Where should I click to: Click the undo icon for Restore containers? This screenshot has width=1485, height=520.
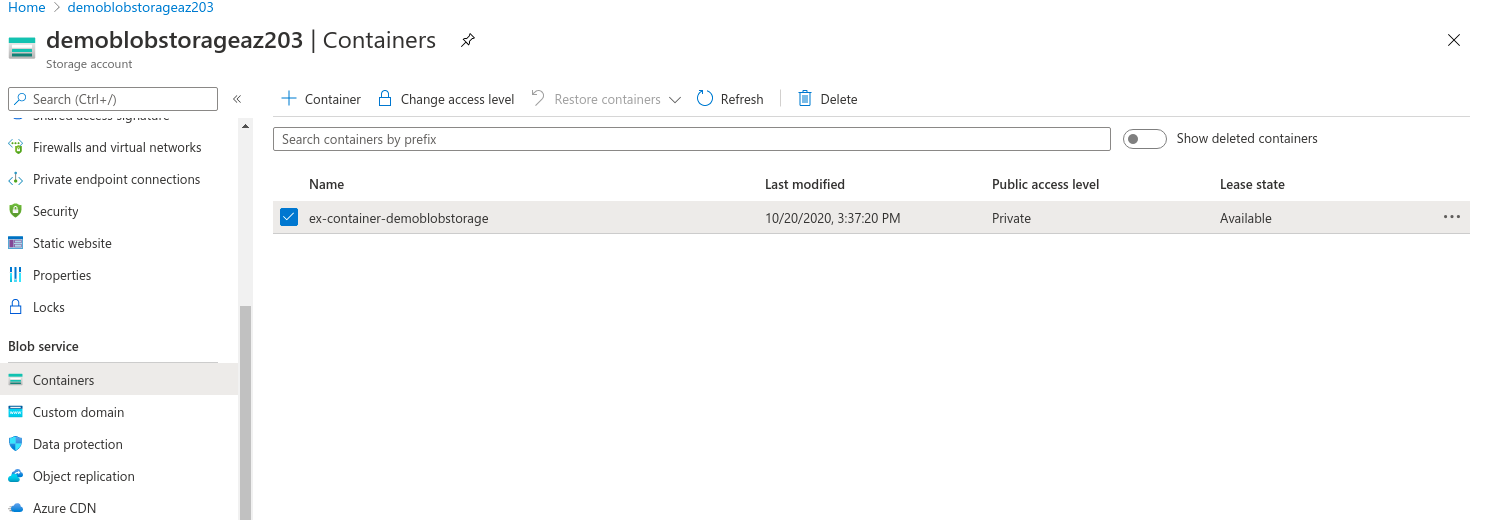538,97
